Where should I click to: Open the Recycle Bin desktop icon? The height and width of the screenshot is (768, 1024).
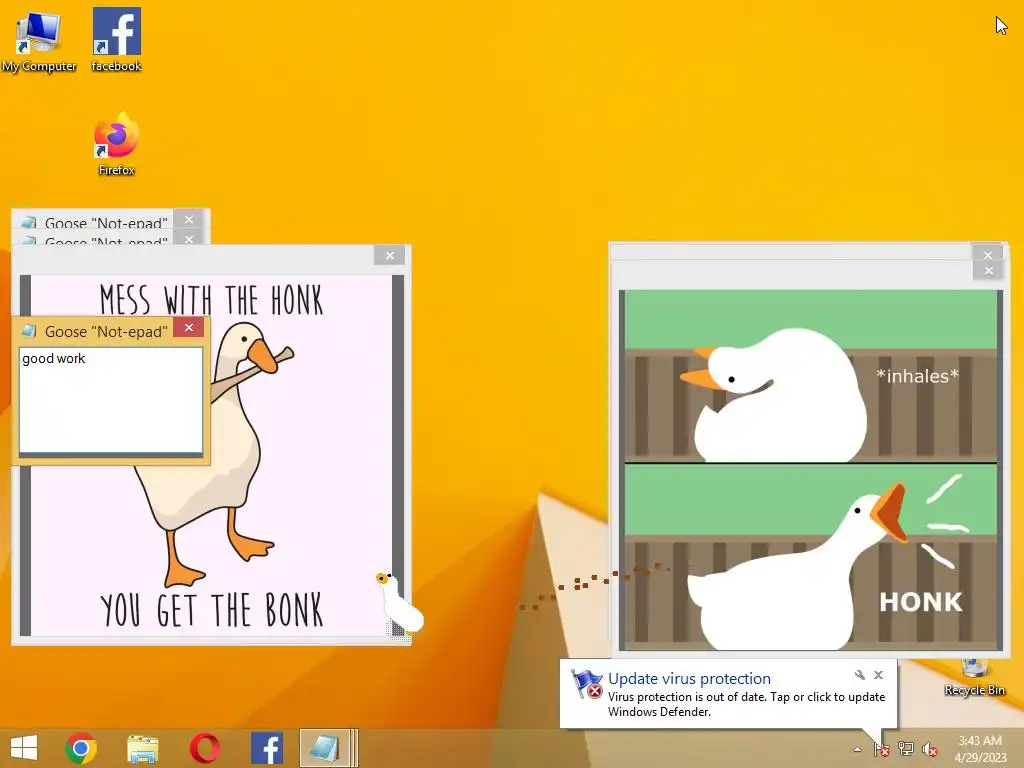point(974,678)
